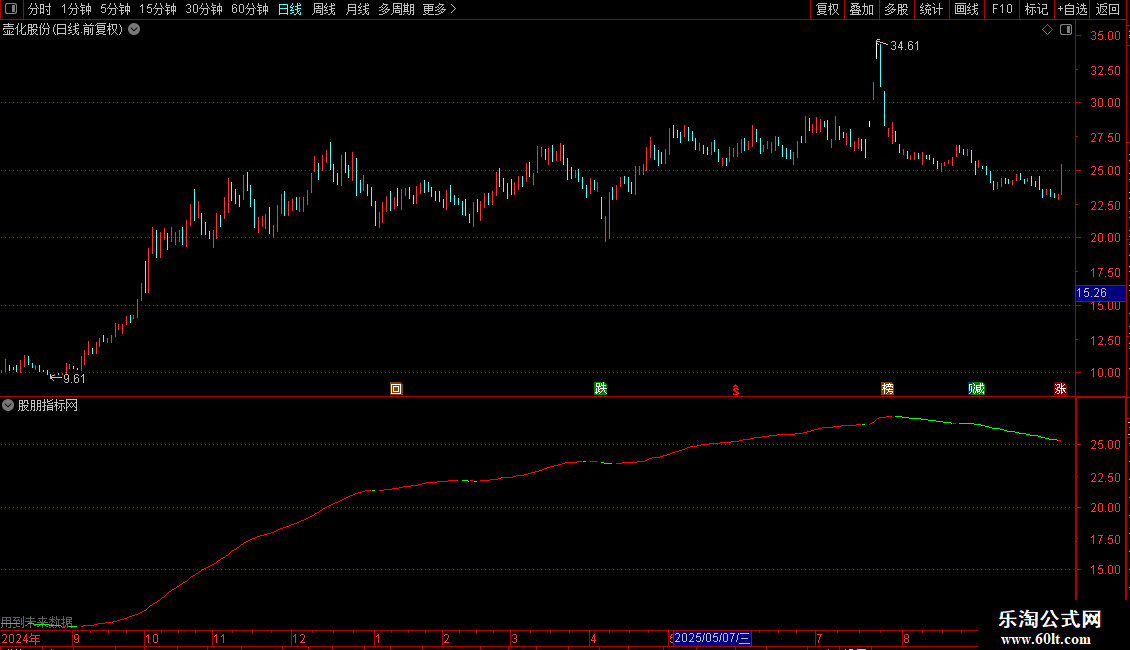The height and width of the screenshot is (650, 1130).
Task: Click the 壶化股份(日线.前复权) chart title
Action: coord(63,30)
